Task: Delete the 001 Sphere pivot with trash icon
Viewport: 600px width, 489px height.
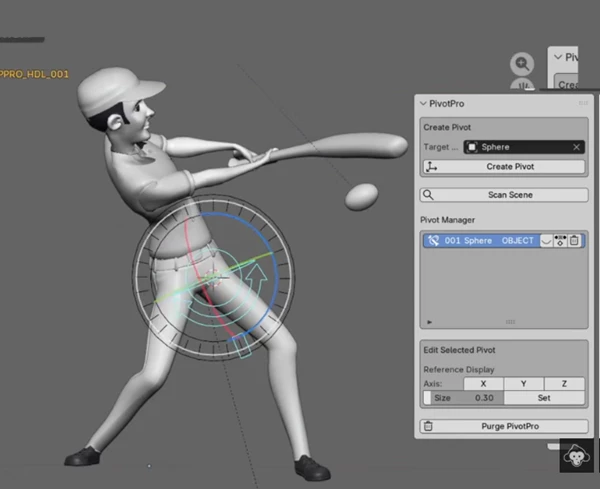Action: tap(574, 241)
